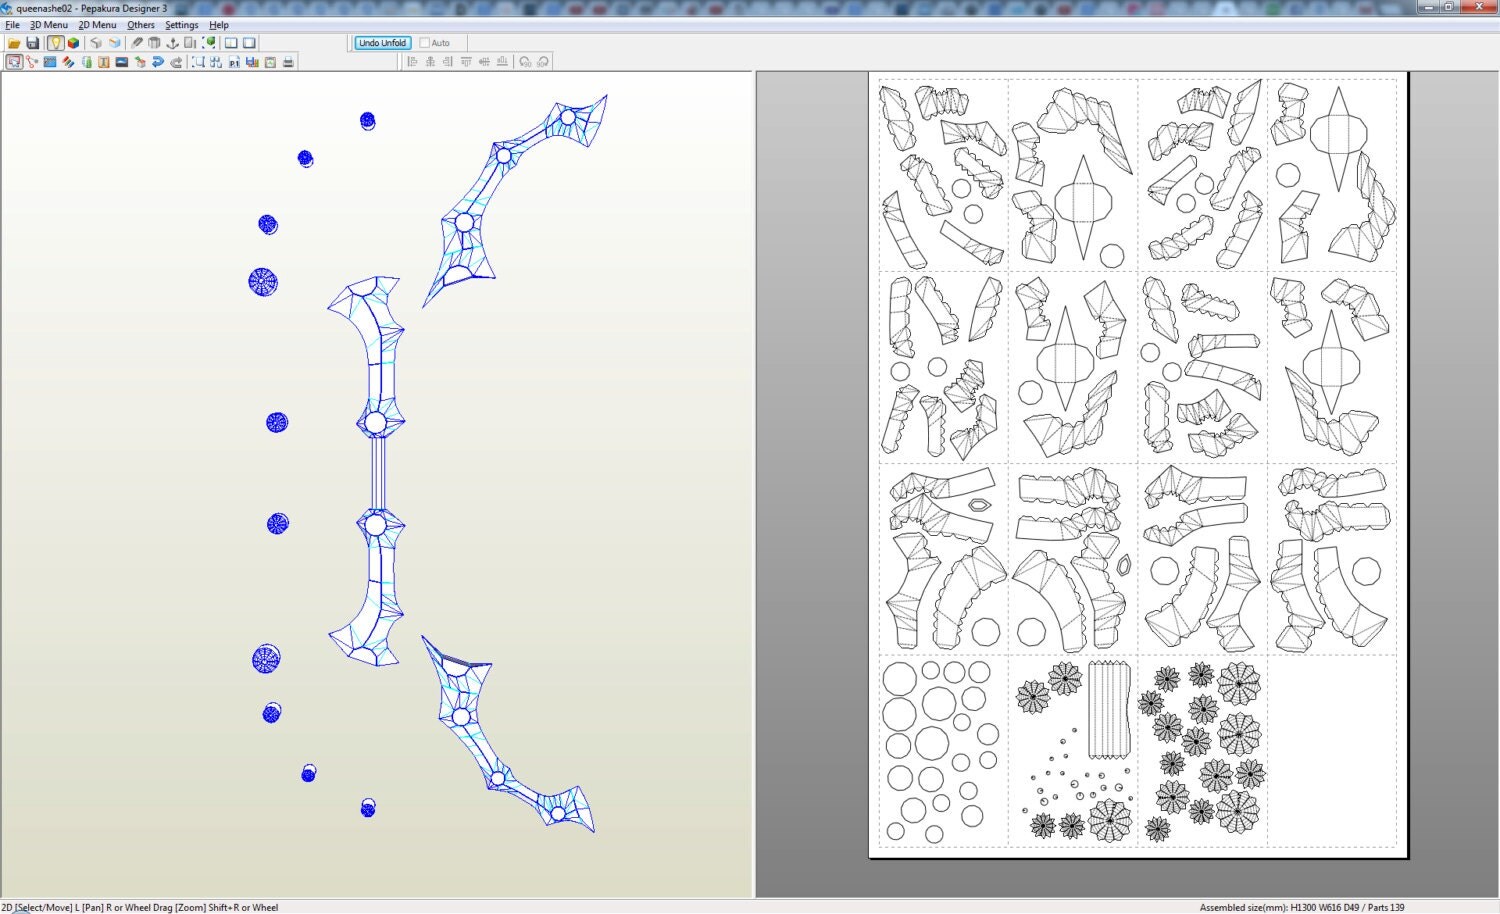Open the 2D Menu
The width and height of the screenshot is (1500, 914).
(x=97, y=25)
